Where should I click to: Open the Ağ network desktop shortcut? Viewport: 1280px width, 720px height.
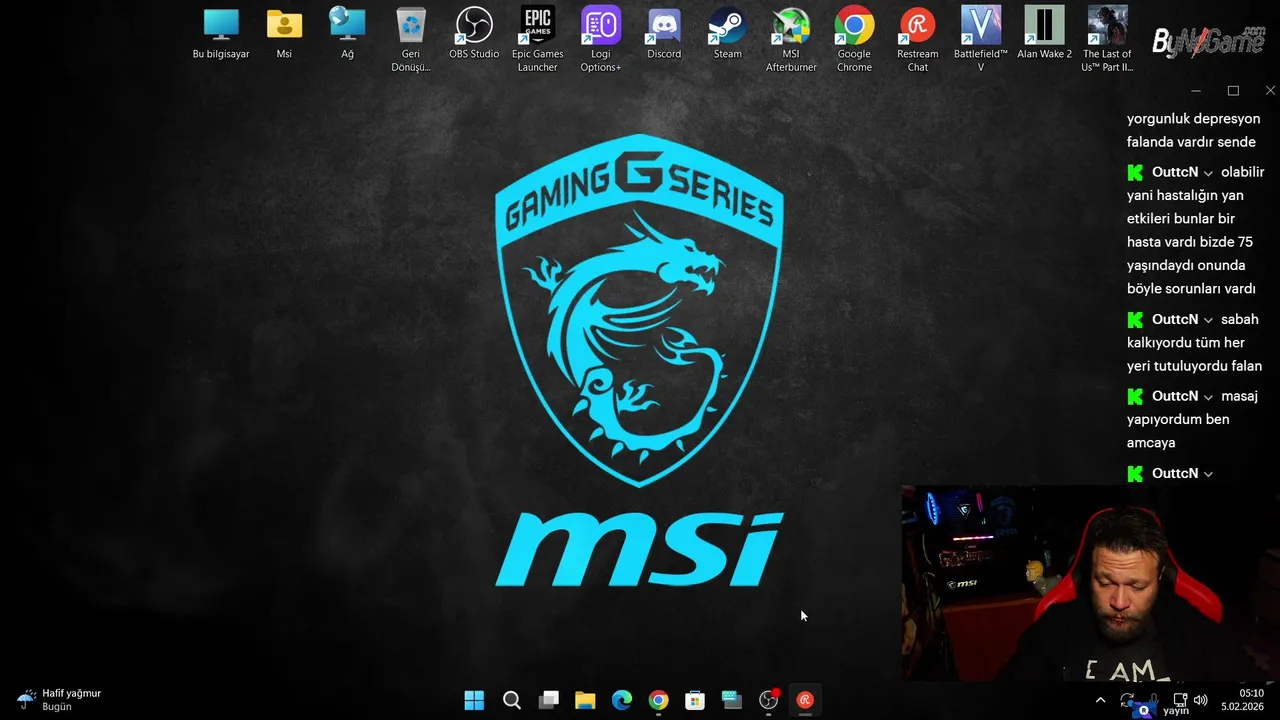click(347, 33)
